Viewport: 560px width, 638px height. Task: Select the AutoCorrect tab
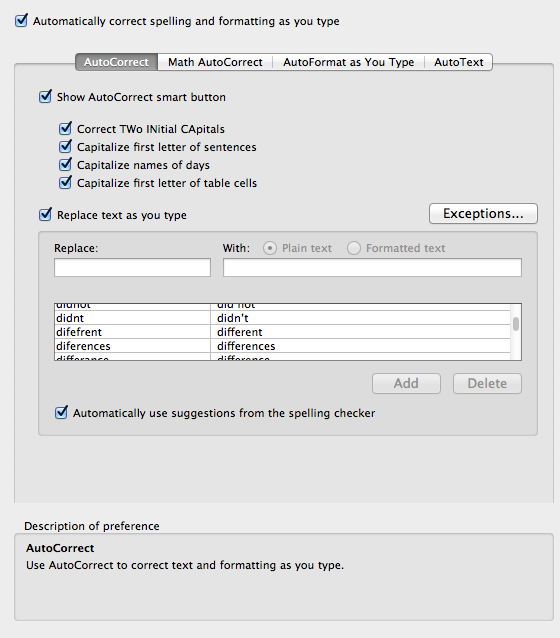[116, 62]
